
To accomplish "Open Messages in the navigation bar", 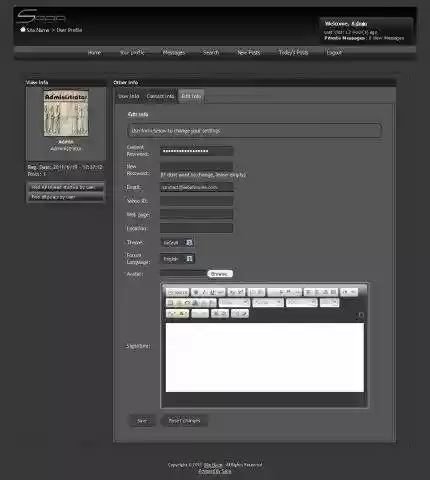I will click(x=174, y=52).
